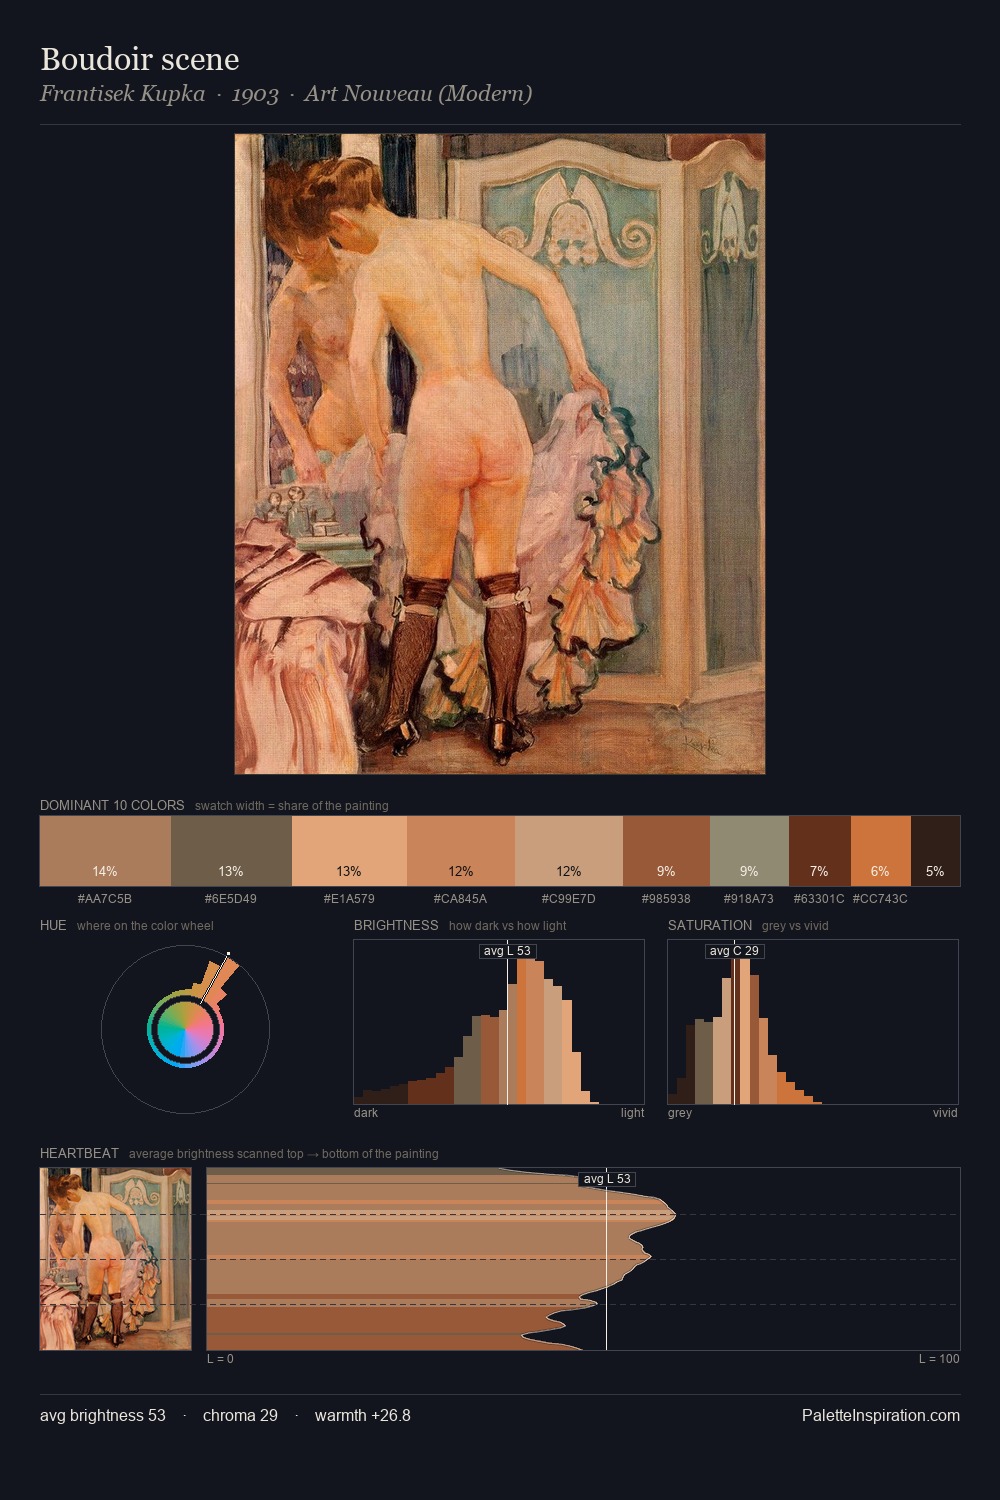Viewport: 1000px width, 1500px height.
Task: Click the HEARTBEAT section heading
Action: coord(79,1153)
